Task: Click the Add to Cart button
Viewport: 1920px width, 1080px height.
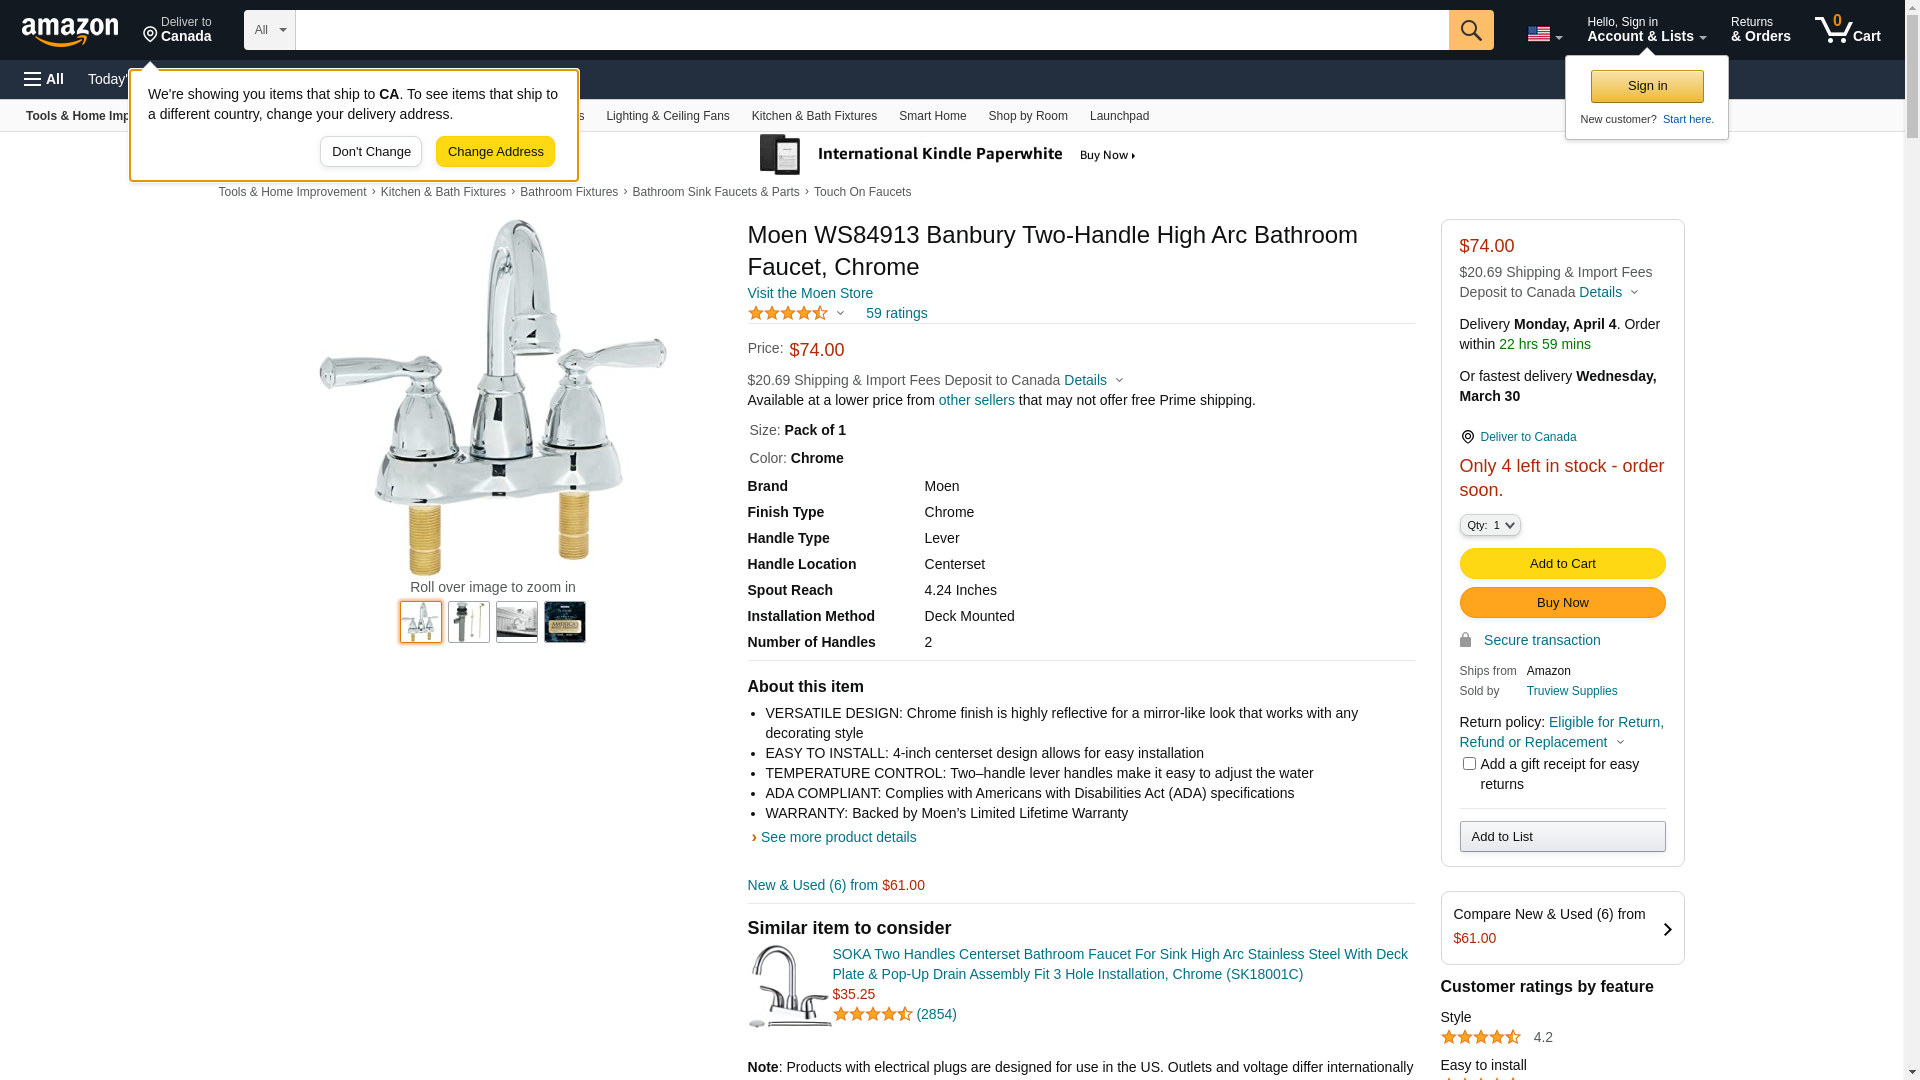Action: 1562,564
